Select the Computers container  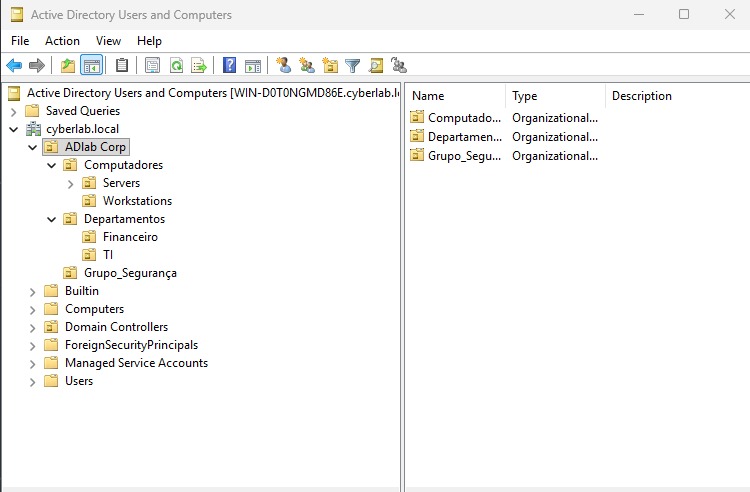94,309
